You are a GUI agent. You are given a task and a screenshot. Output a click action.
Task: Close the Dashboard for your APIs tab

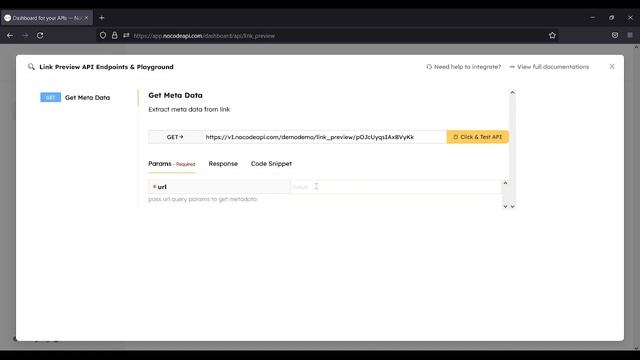86,18
